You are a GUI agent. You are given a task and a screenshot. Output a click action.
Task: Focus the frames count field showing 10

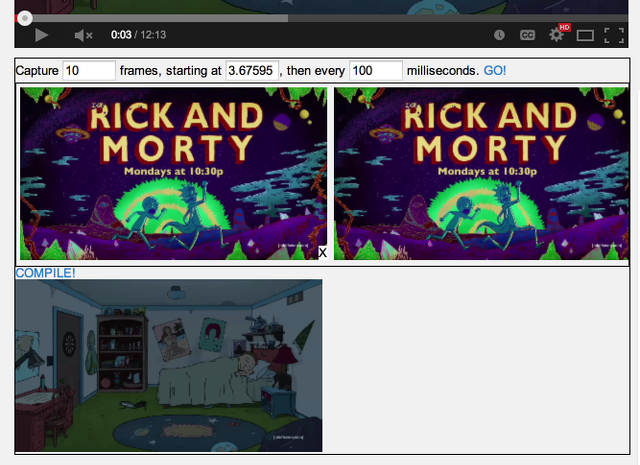[89, 71]
